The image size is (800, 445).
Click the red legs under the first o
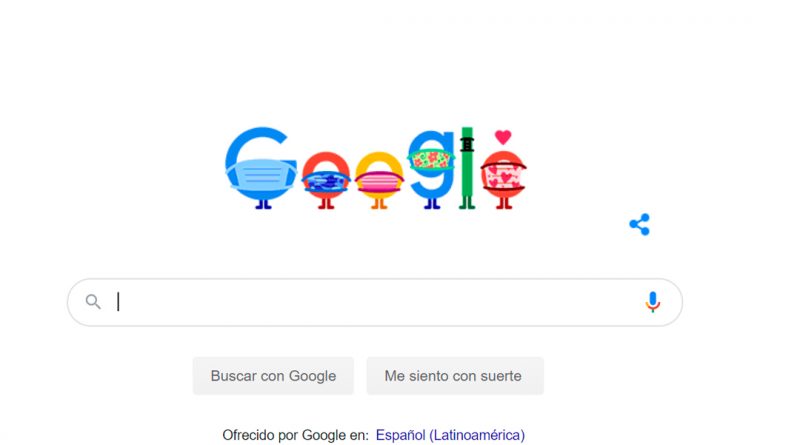(x=326, y=204)
